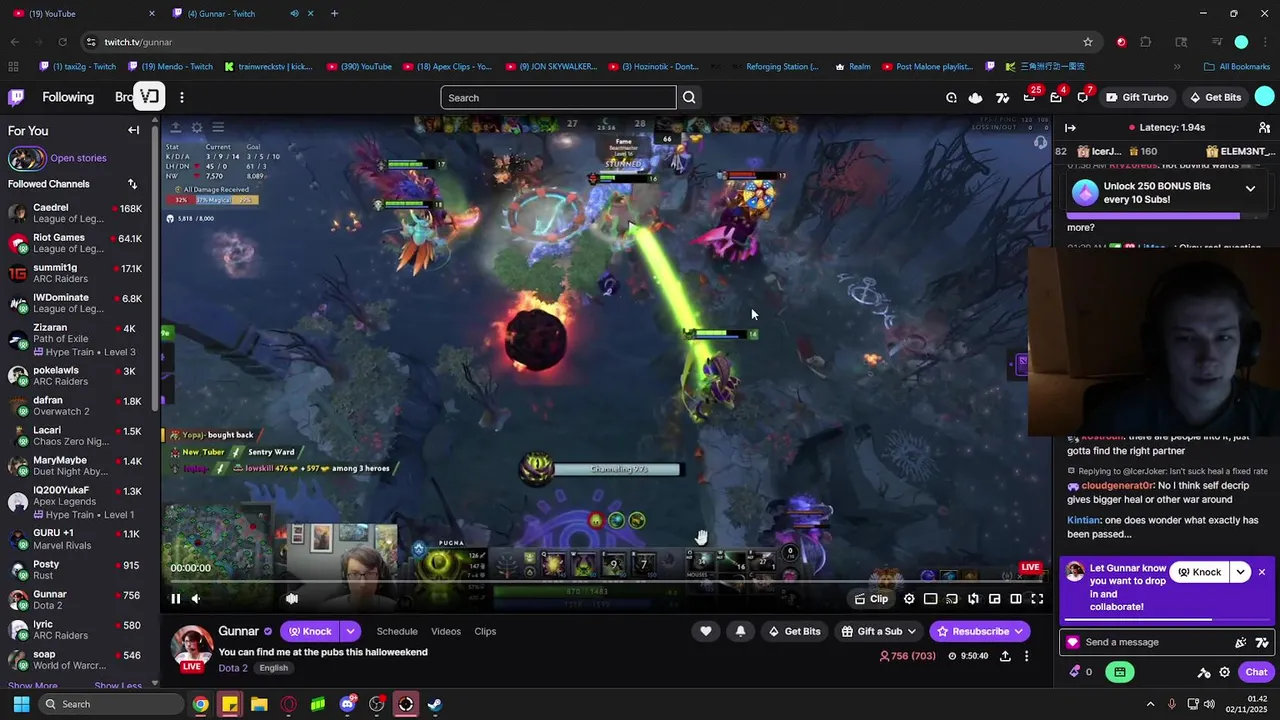Open summit1g channel in the sidebar
1280x720 pixels.
tap(75, 273)
